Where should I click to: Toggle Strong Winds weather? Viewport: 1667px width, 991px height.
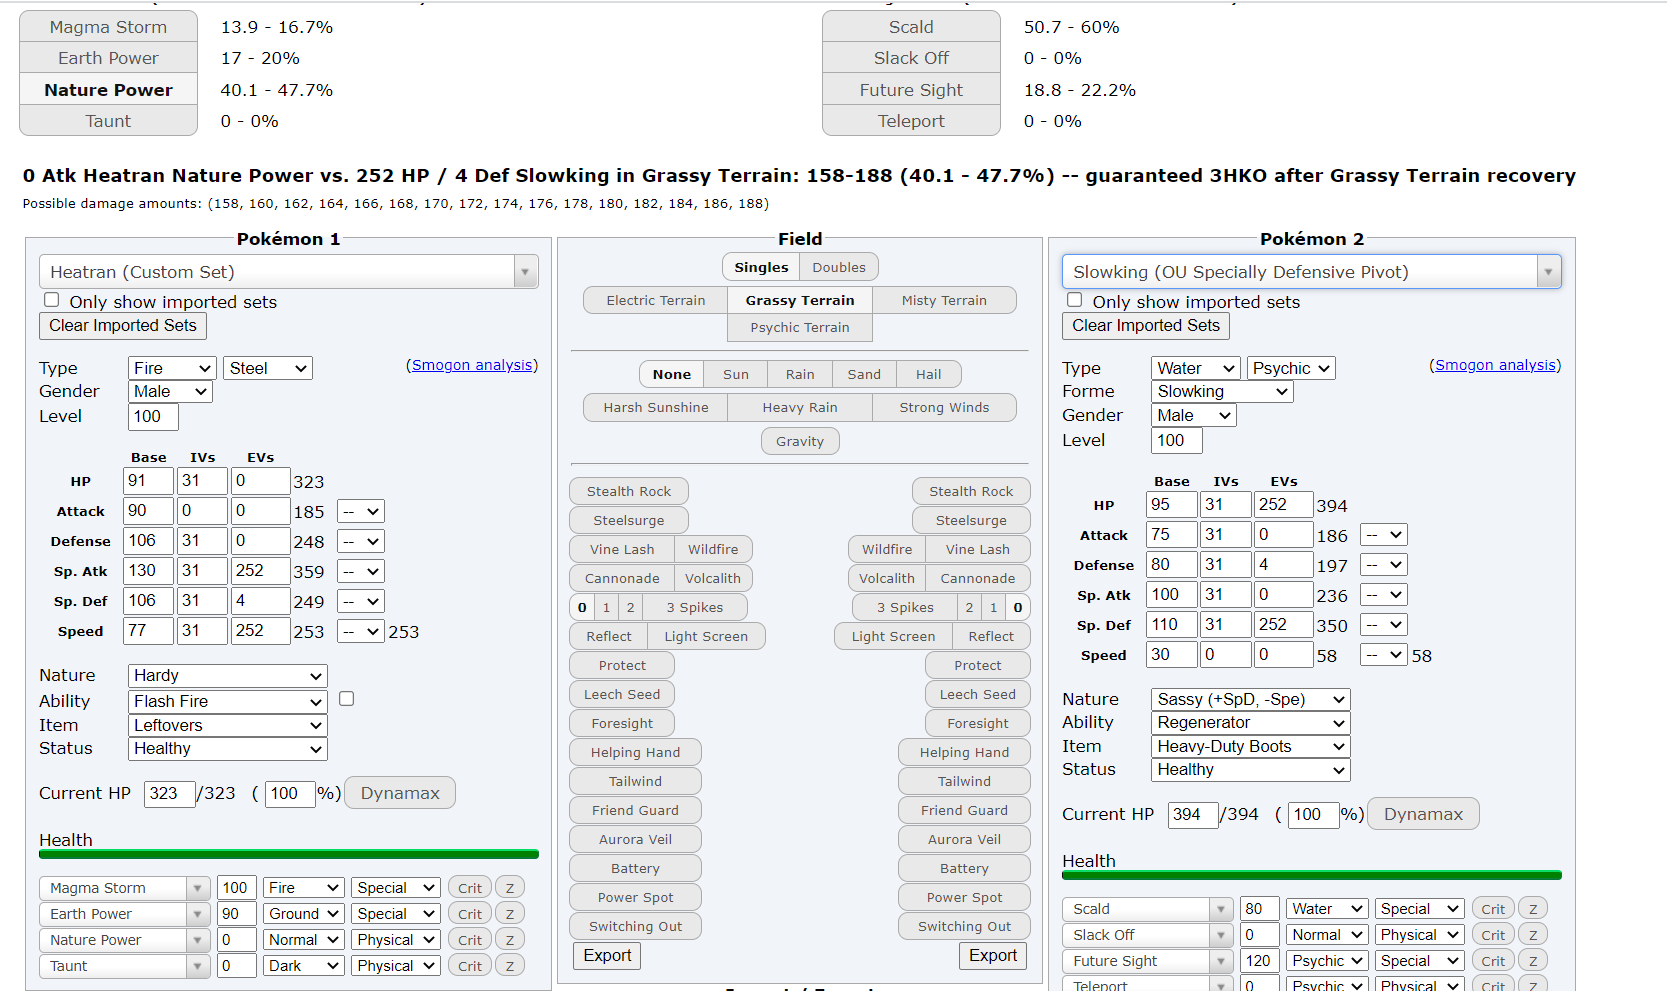[x=944, y=407]
